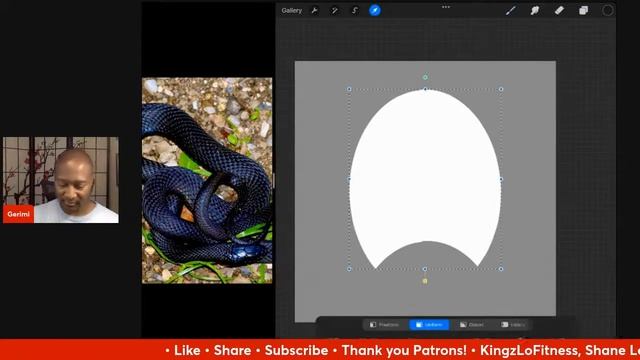
Task: Open the Gallery in Procreate
Action: (x=291, y=11)
